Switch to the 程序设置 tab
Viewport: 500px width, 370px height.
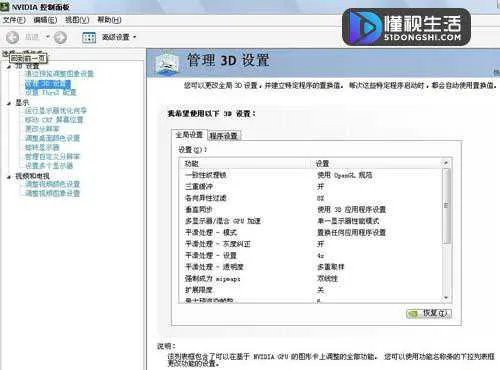(223, 136)
